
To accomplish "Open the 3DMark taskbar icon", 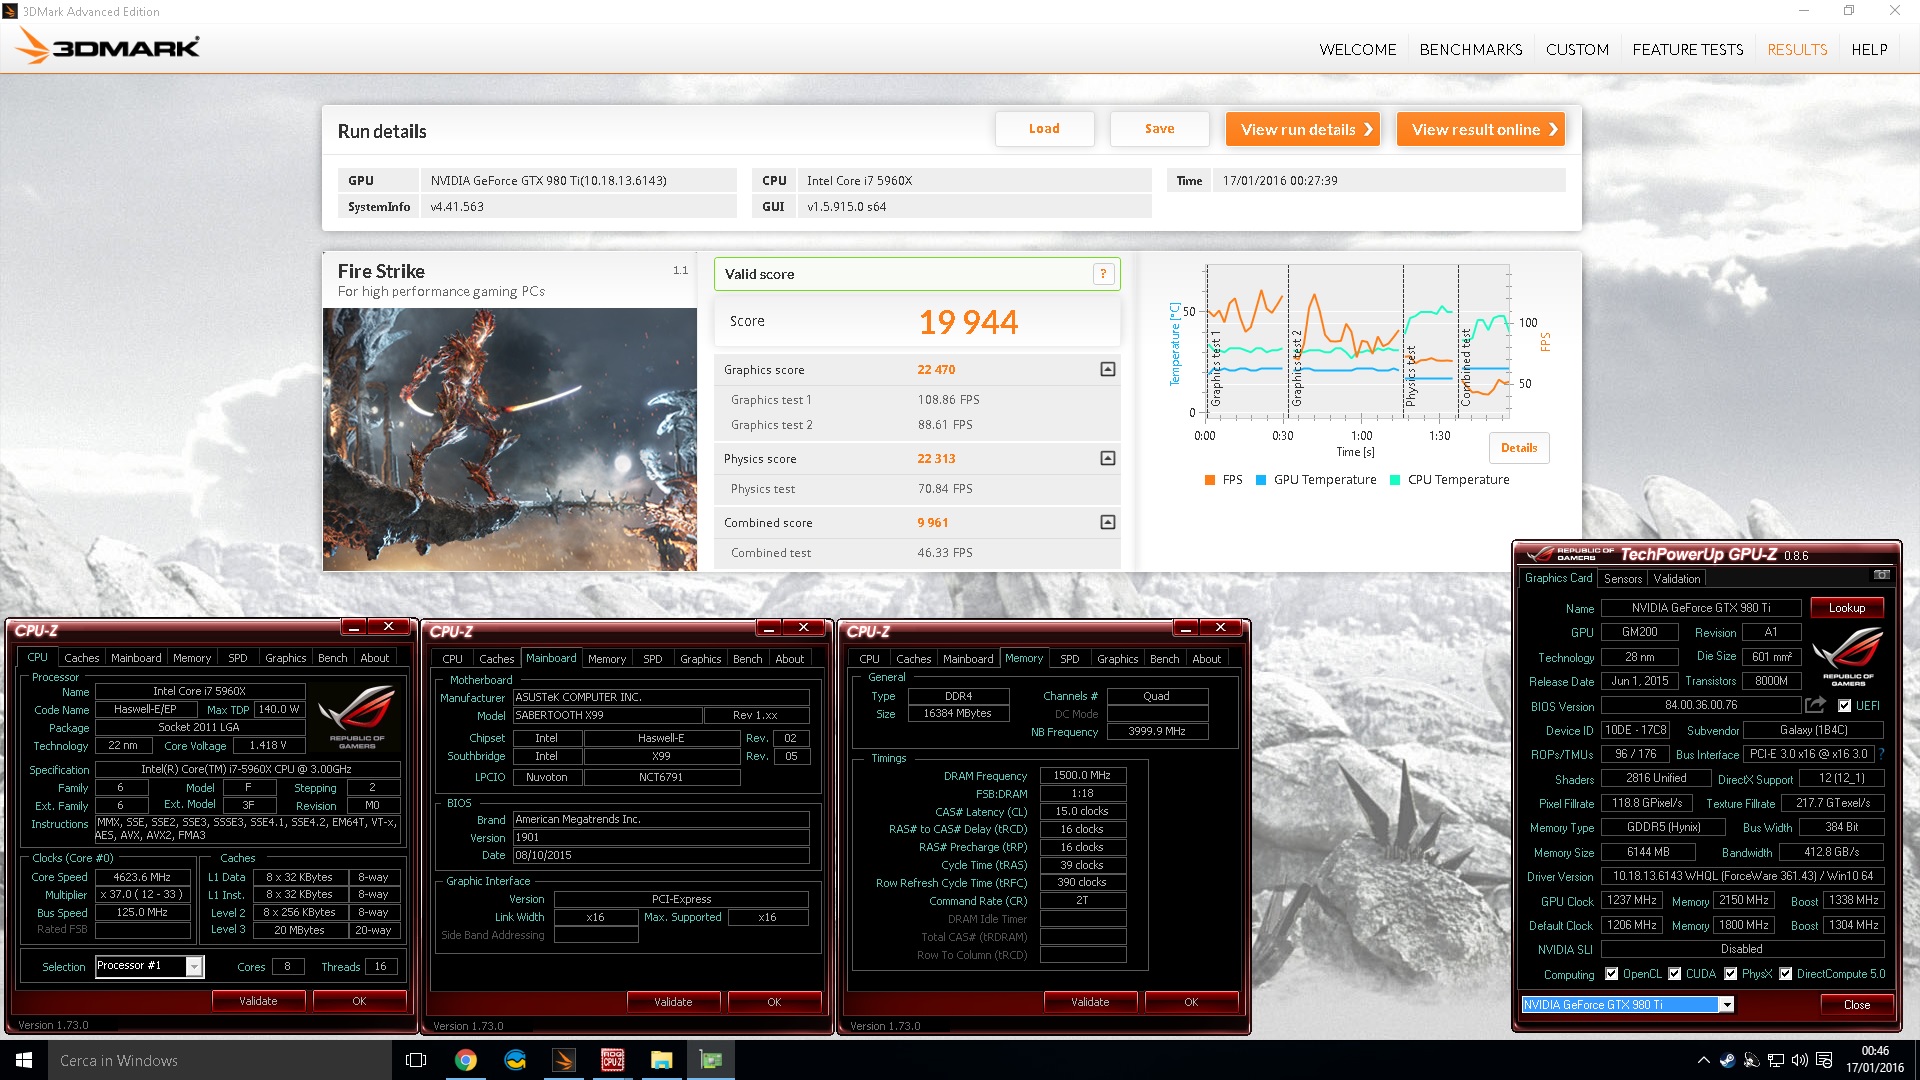I will tap(564, 1060).
